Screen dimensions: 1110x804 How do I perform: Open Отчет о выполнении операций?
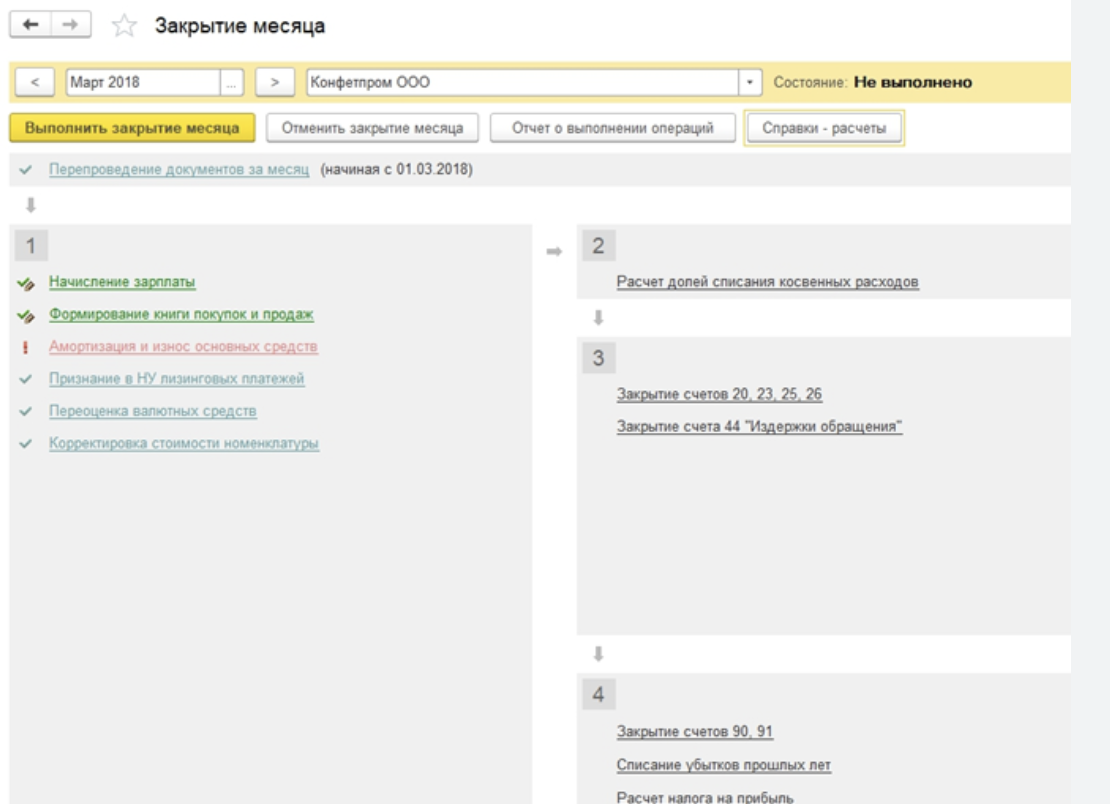coord(612,129)
